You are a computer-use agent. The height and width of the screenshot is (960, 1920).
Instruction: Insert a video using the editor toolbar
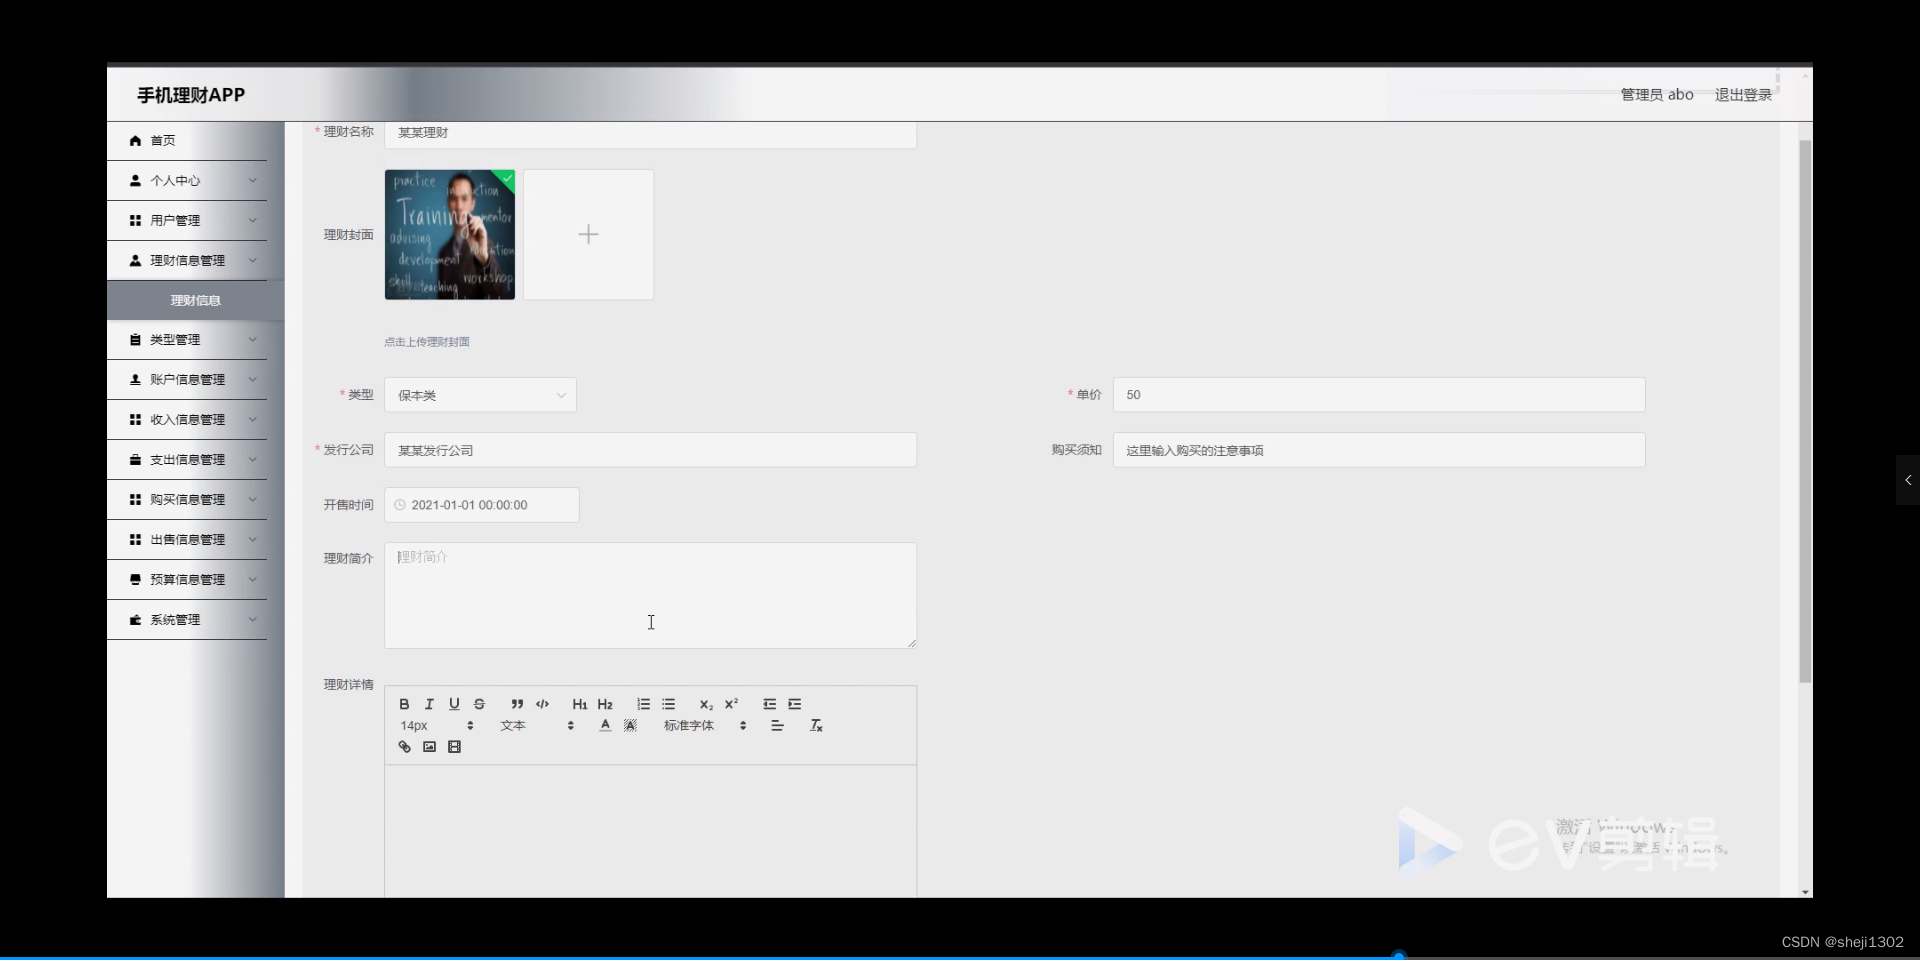[x=455, y=746]
